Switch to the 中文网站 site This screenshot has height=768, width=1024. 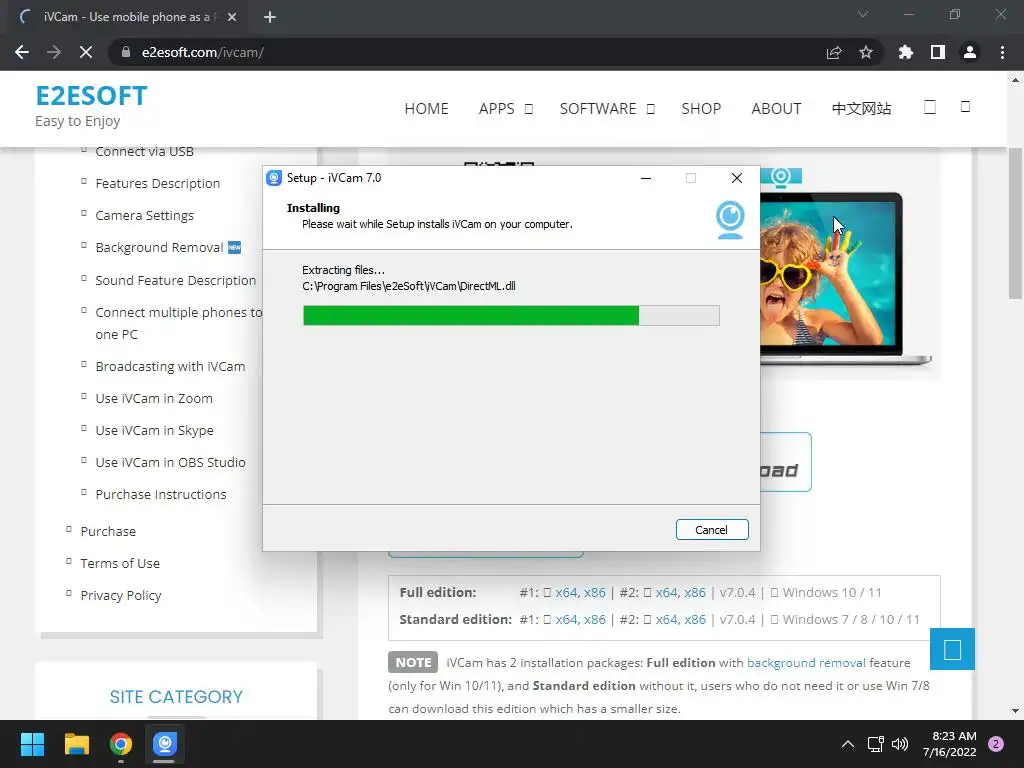[861, 108]
